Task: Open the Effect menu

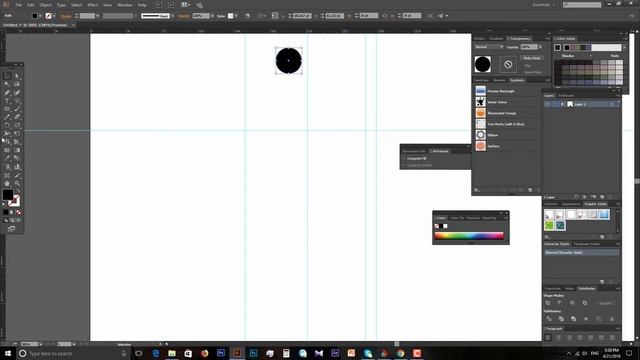Action: click(x=93, y=5)
